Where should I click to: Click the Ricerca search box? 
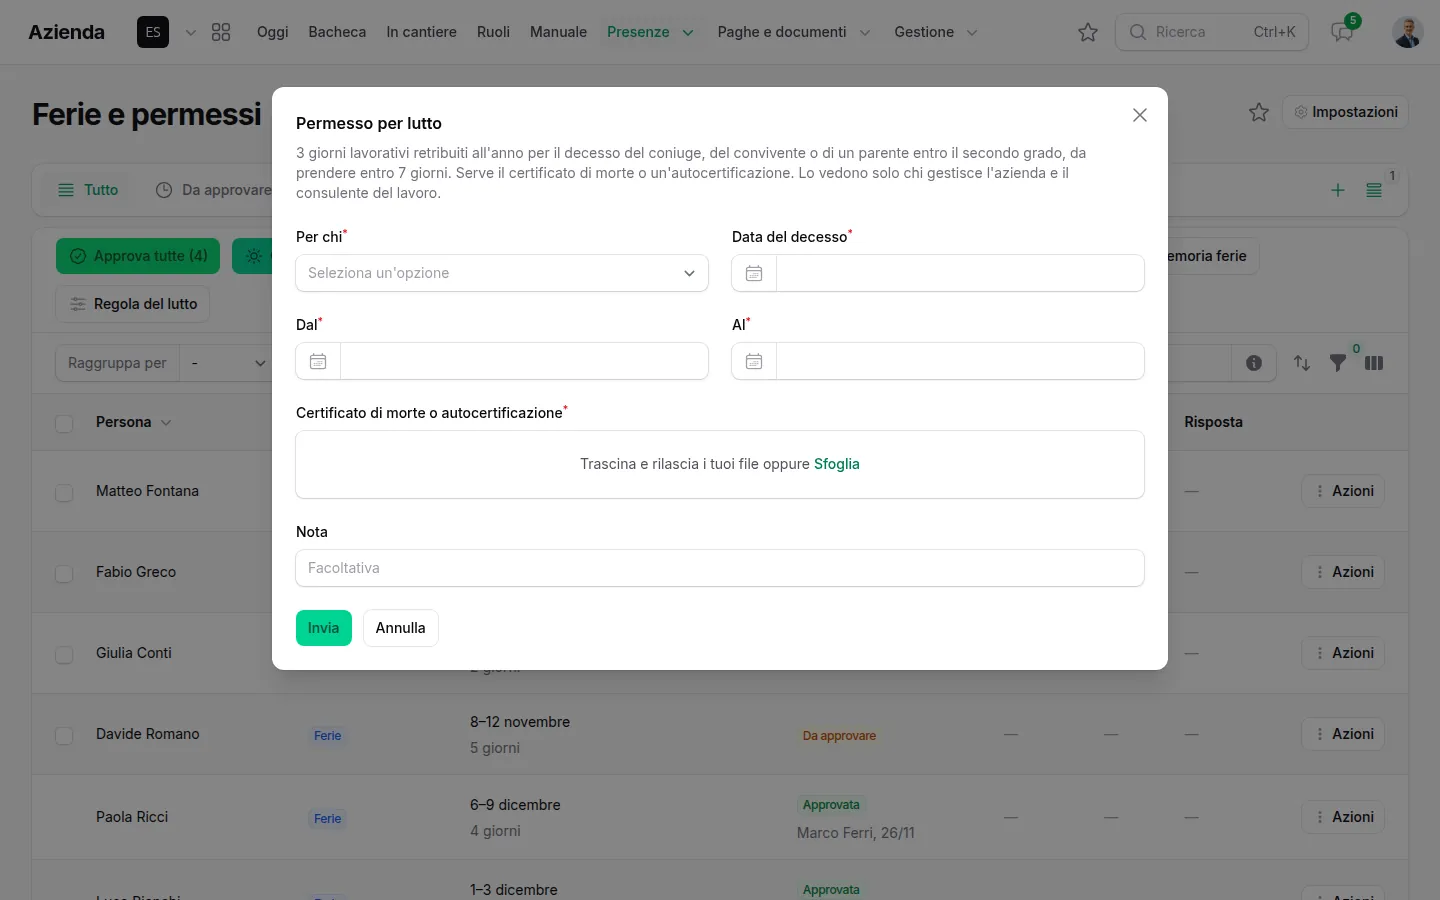(x=1212, y=32)
